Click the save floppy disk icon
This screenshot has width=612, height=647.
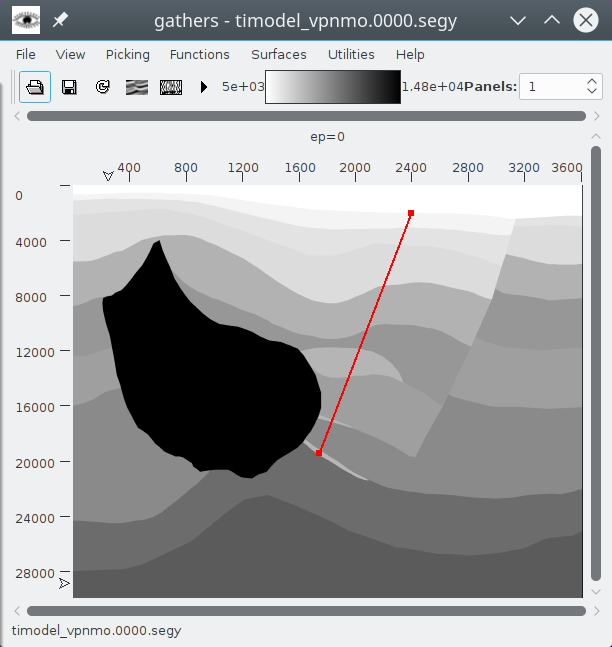pyautogui.click(x=69, y=87)
